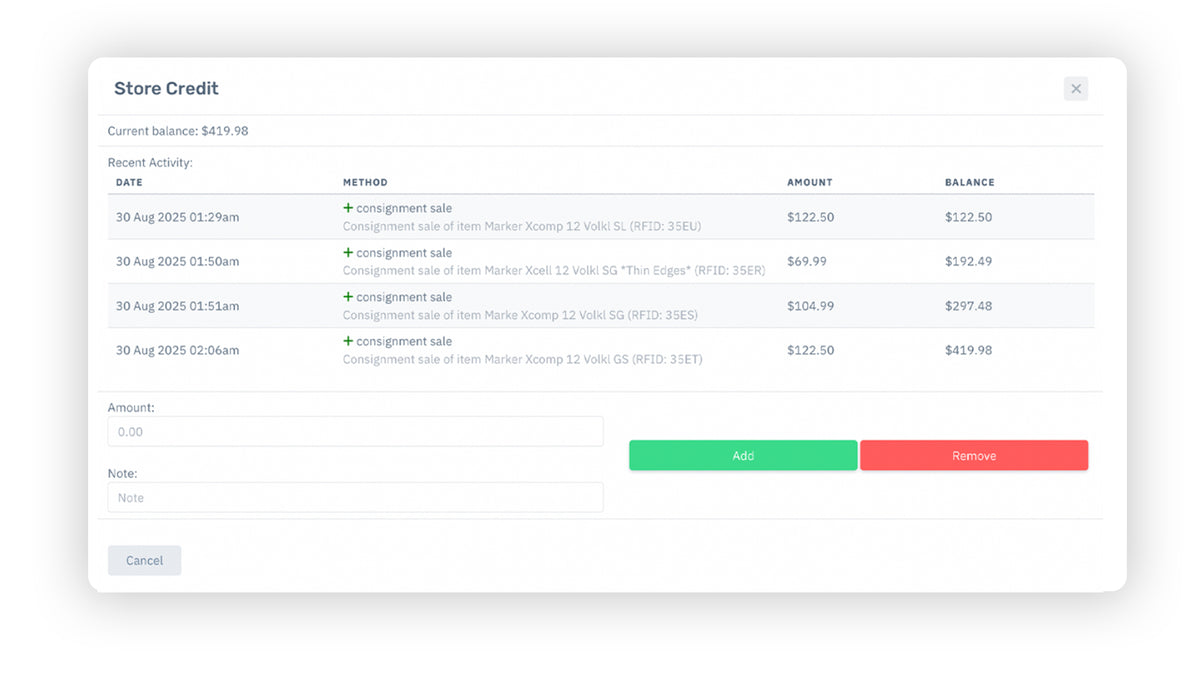Click plus icon on 01:51am consignment sale
Image resolution: width=1200 pixels, height=675 pixels.
(348, 297)
